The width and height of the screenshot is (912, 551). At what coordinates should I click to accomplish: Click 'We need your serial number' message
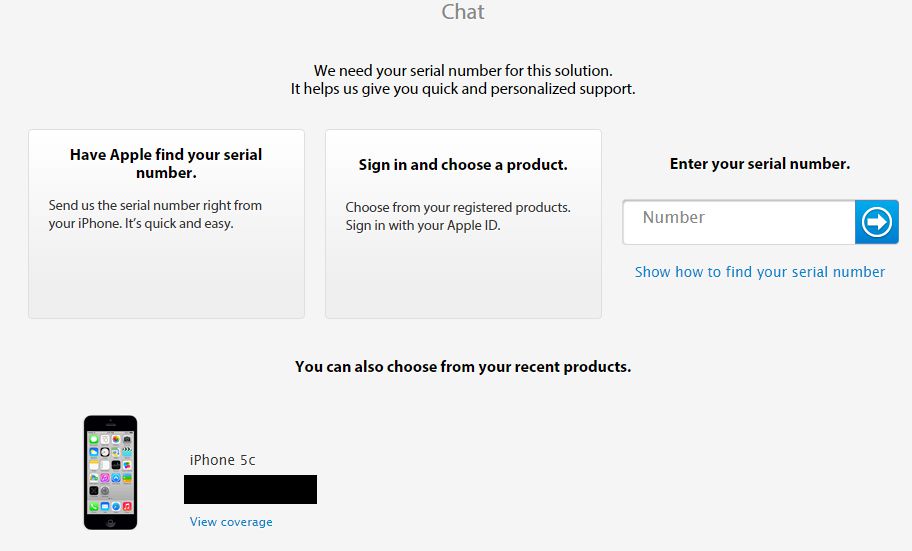(x=463, y=70)
